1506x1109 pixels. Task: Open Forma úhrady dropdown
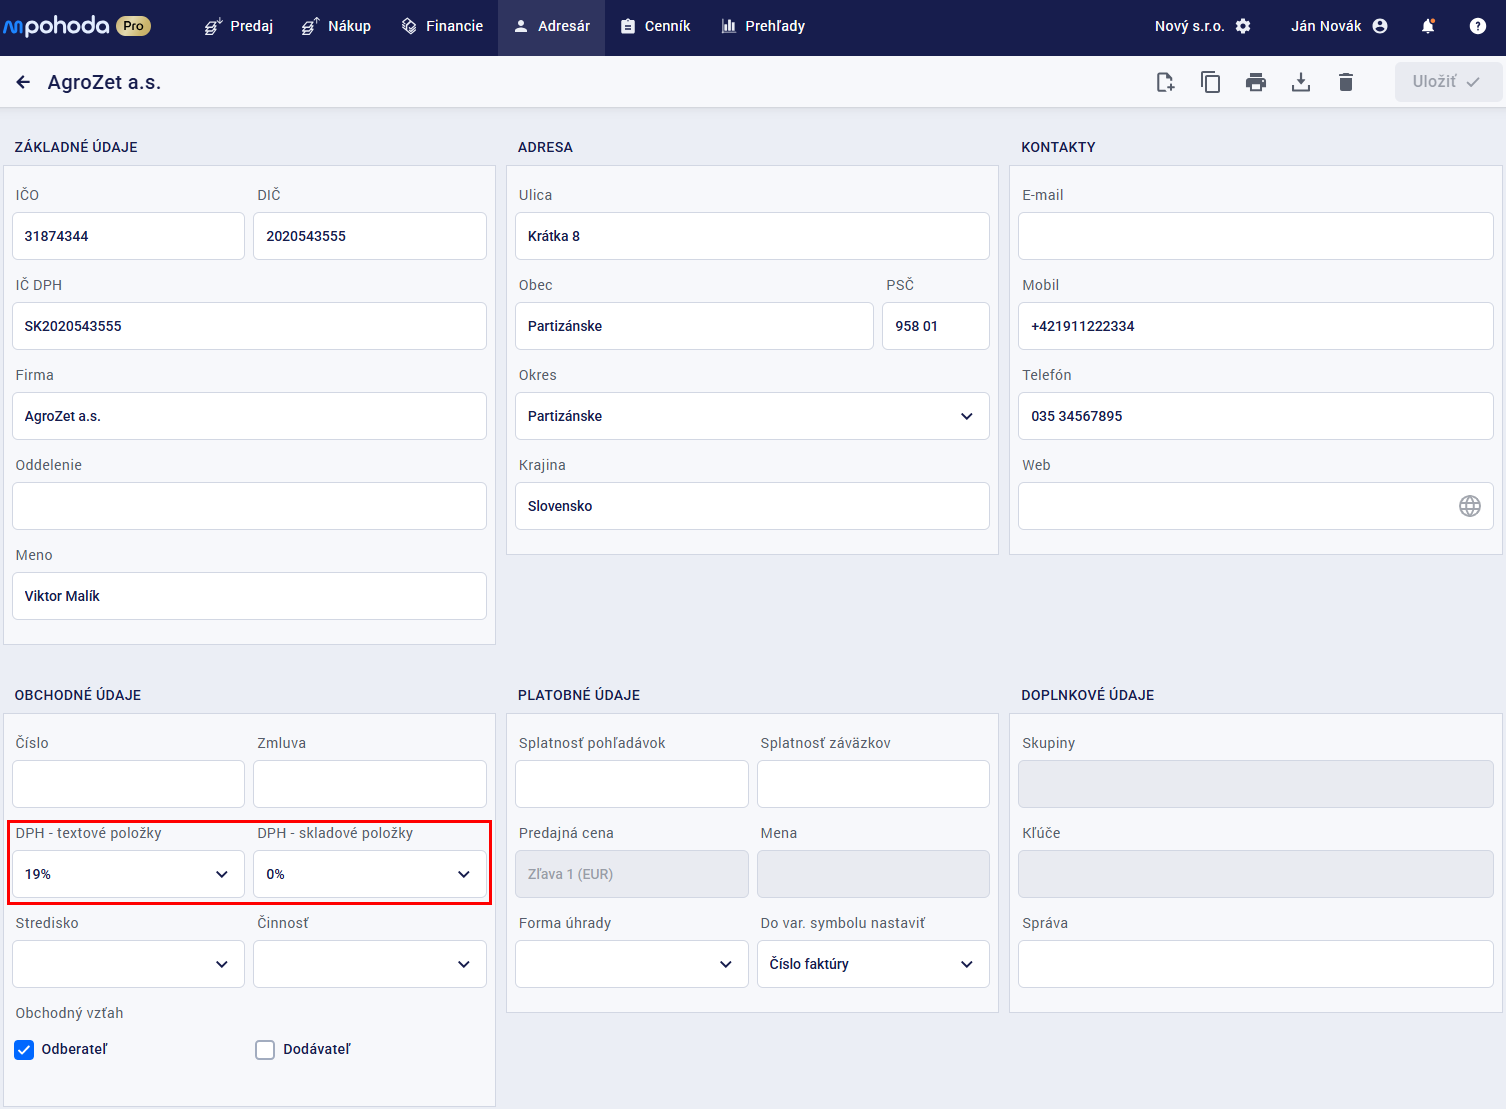click(x=631, y=964)
